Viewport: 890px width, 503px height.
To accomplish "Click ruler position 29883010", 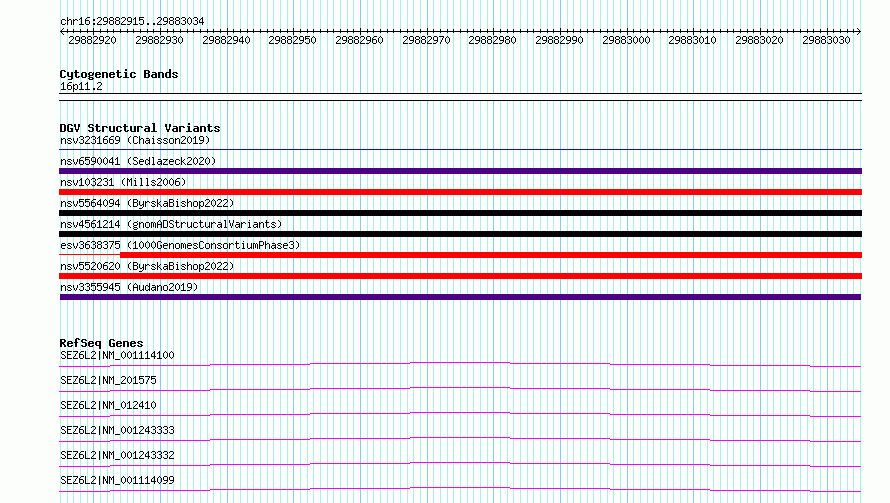I will click(x=692, y=40).
